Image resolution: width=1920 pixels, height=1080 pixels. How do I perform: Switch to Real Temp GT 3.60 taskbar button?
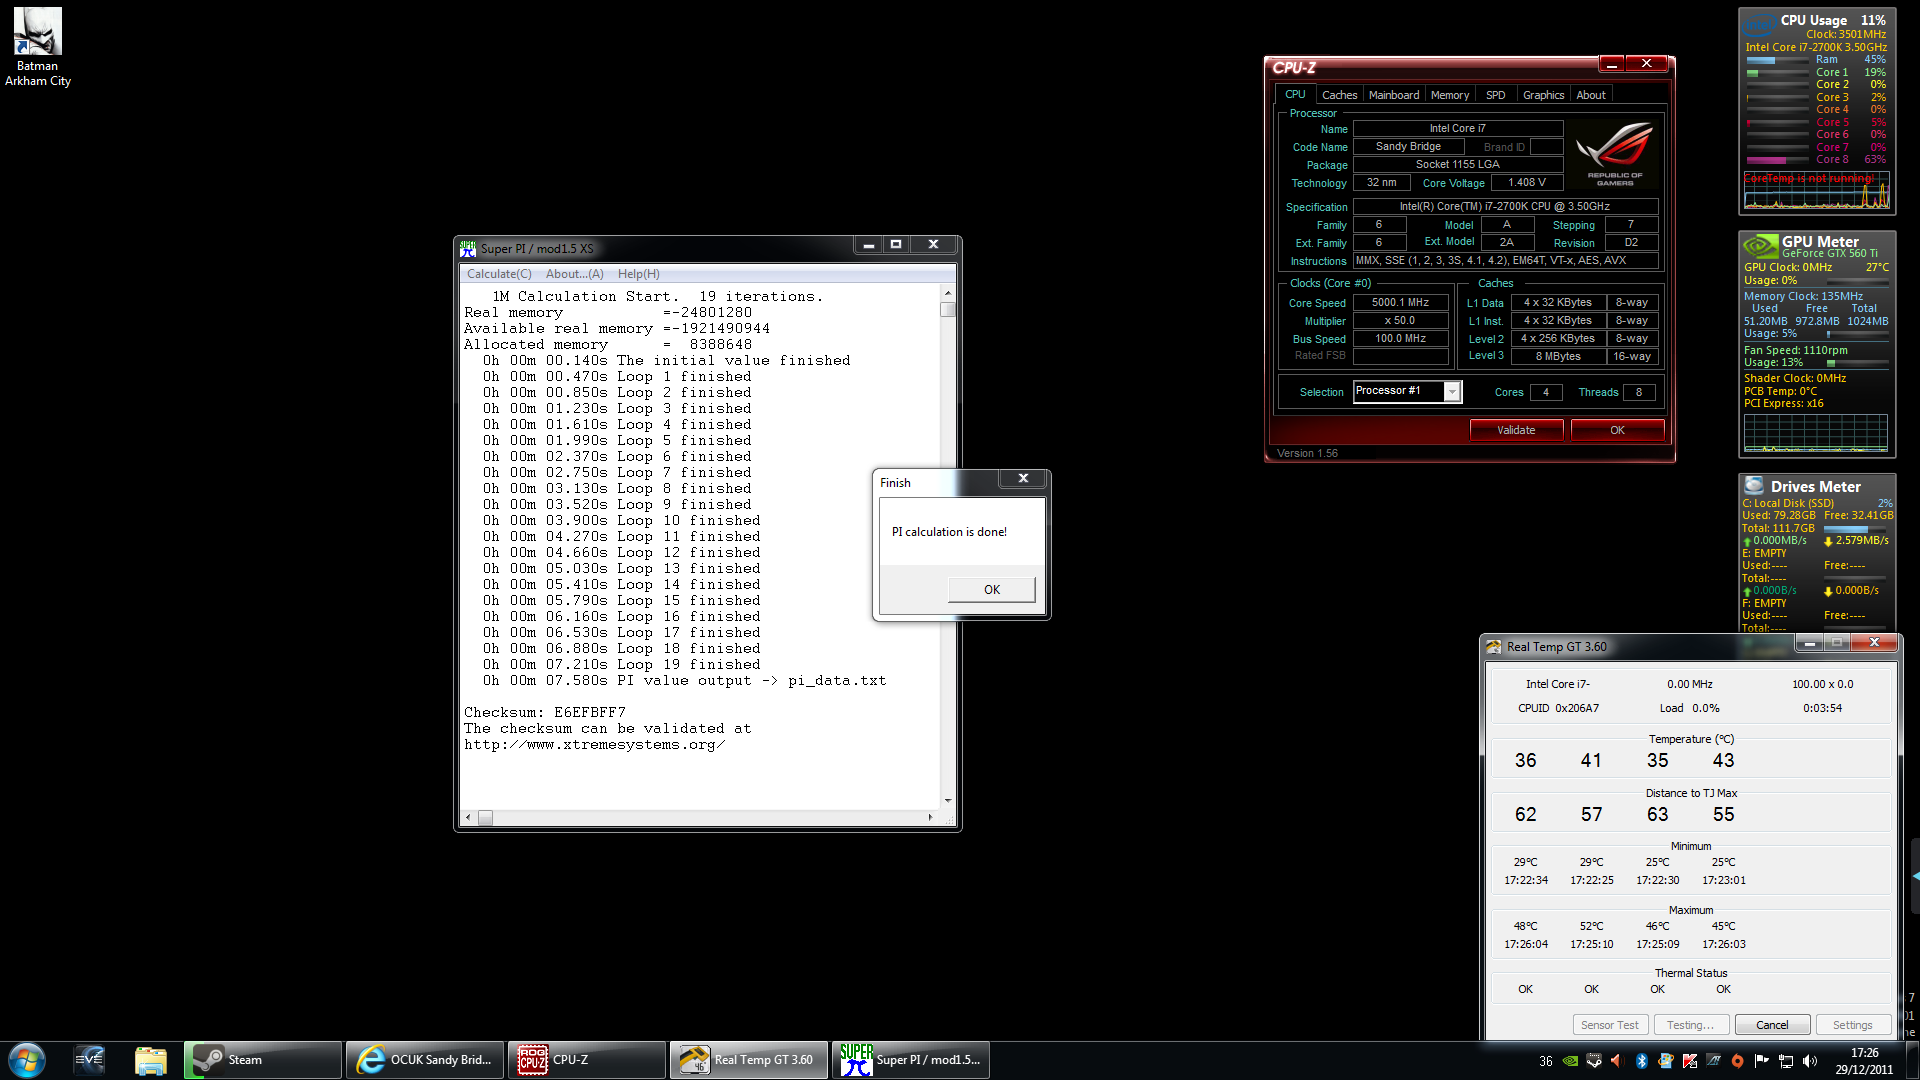749,1060
